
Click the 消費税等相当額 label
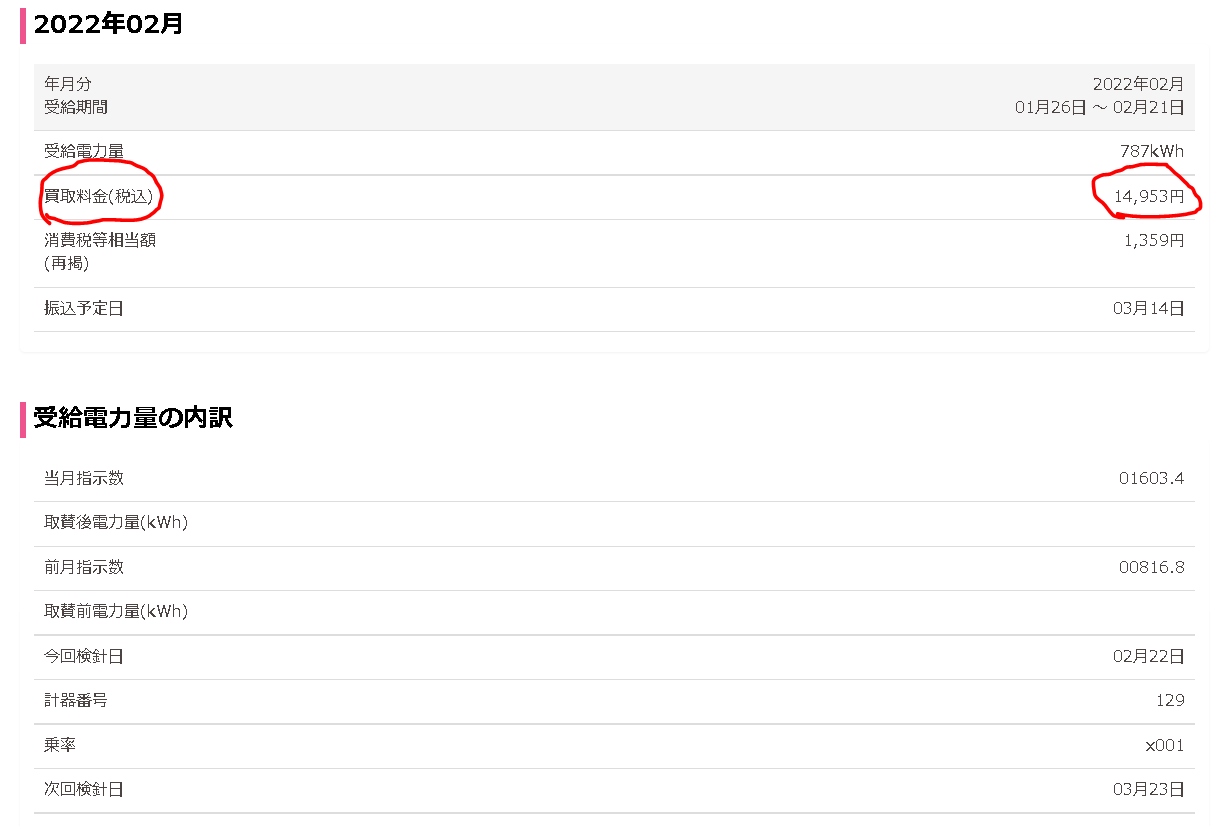100,240
